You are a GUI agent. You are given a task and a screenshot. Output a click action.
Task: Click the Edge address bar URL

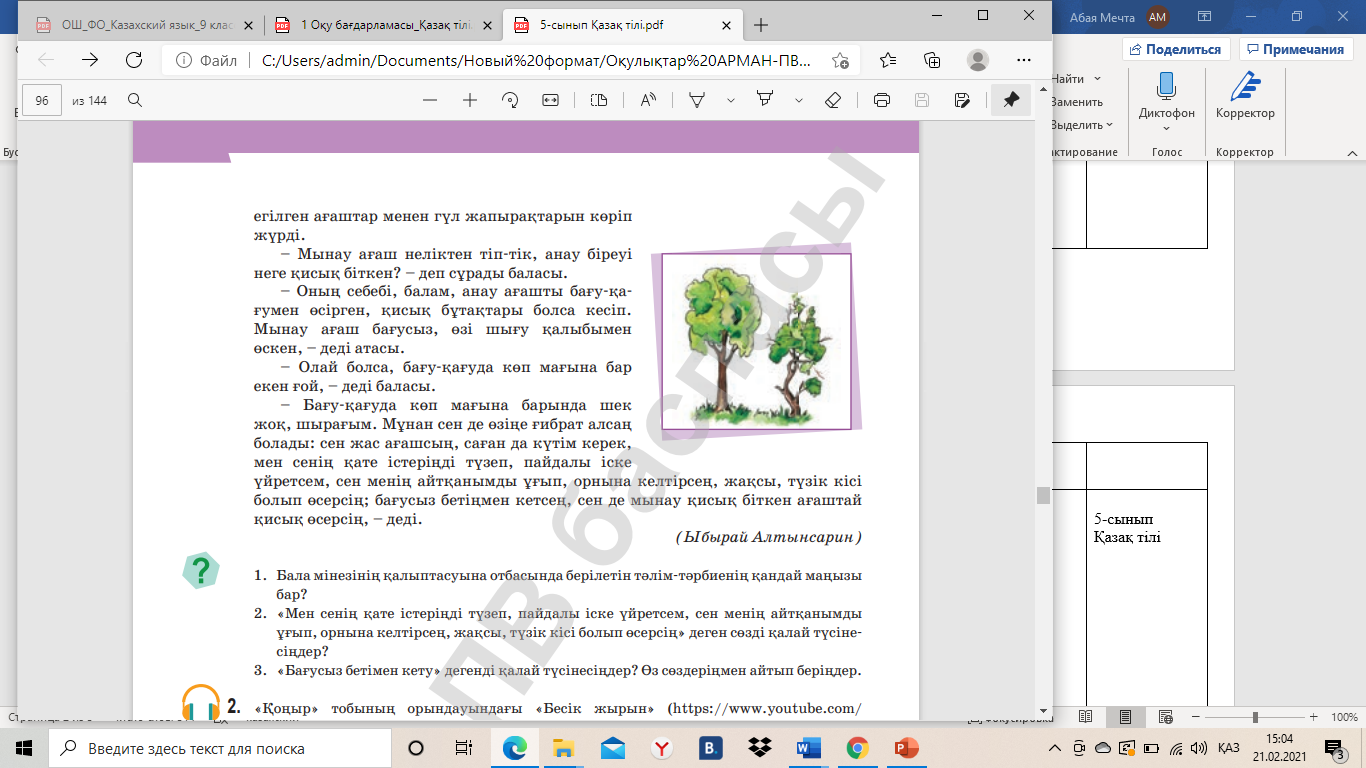pos(538,60)
